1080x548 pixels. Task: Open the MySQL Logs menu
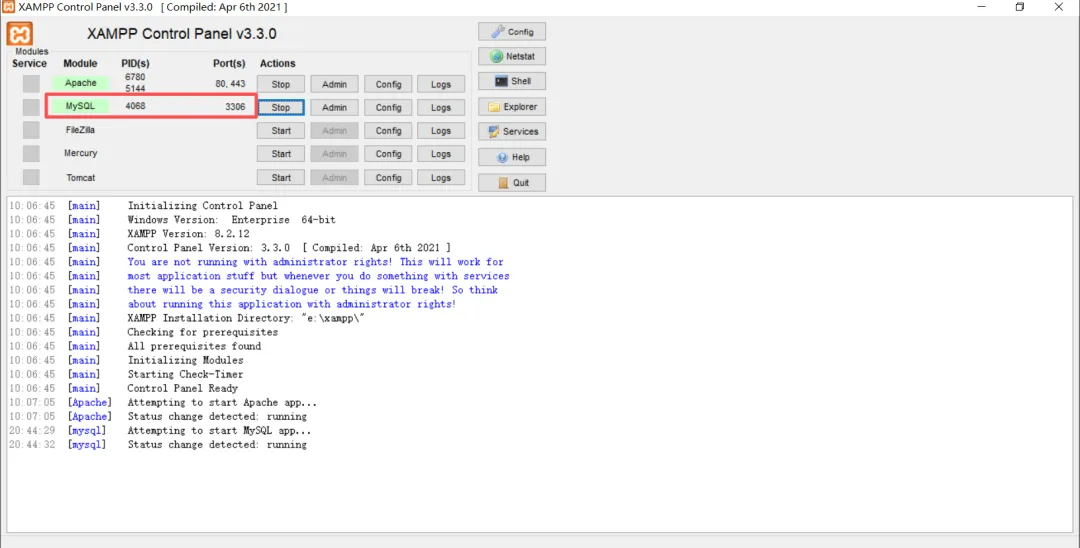(x=441, y=107)
